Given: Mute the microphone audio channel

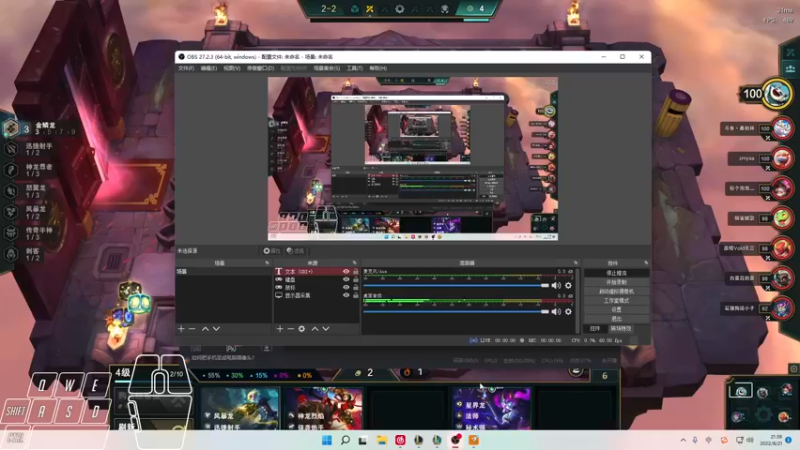Looking at the screenshot, I should coord(556,285).
